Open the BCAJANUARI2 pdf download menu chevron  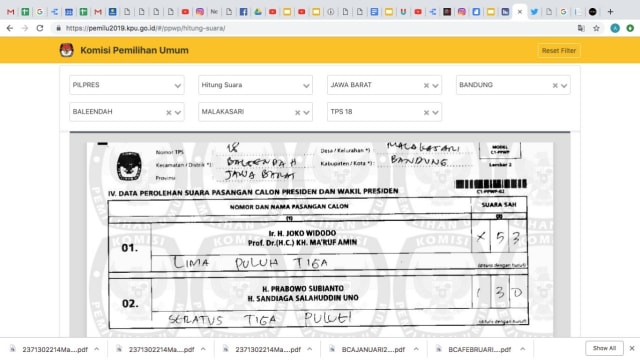click(x=416, y=349)
